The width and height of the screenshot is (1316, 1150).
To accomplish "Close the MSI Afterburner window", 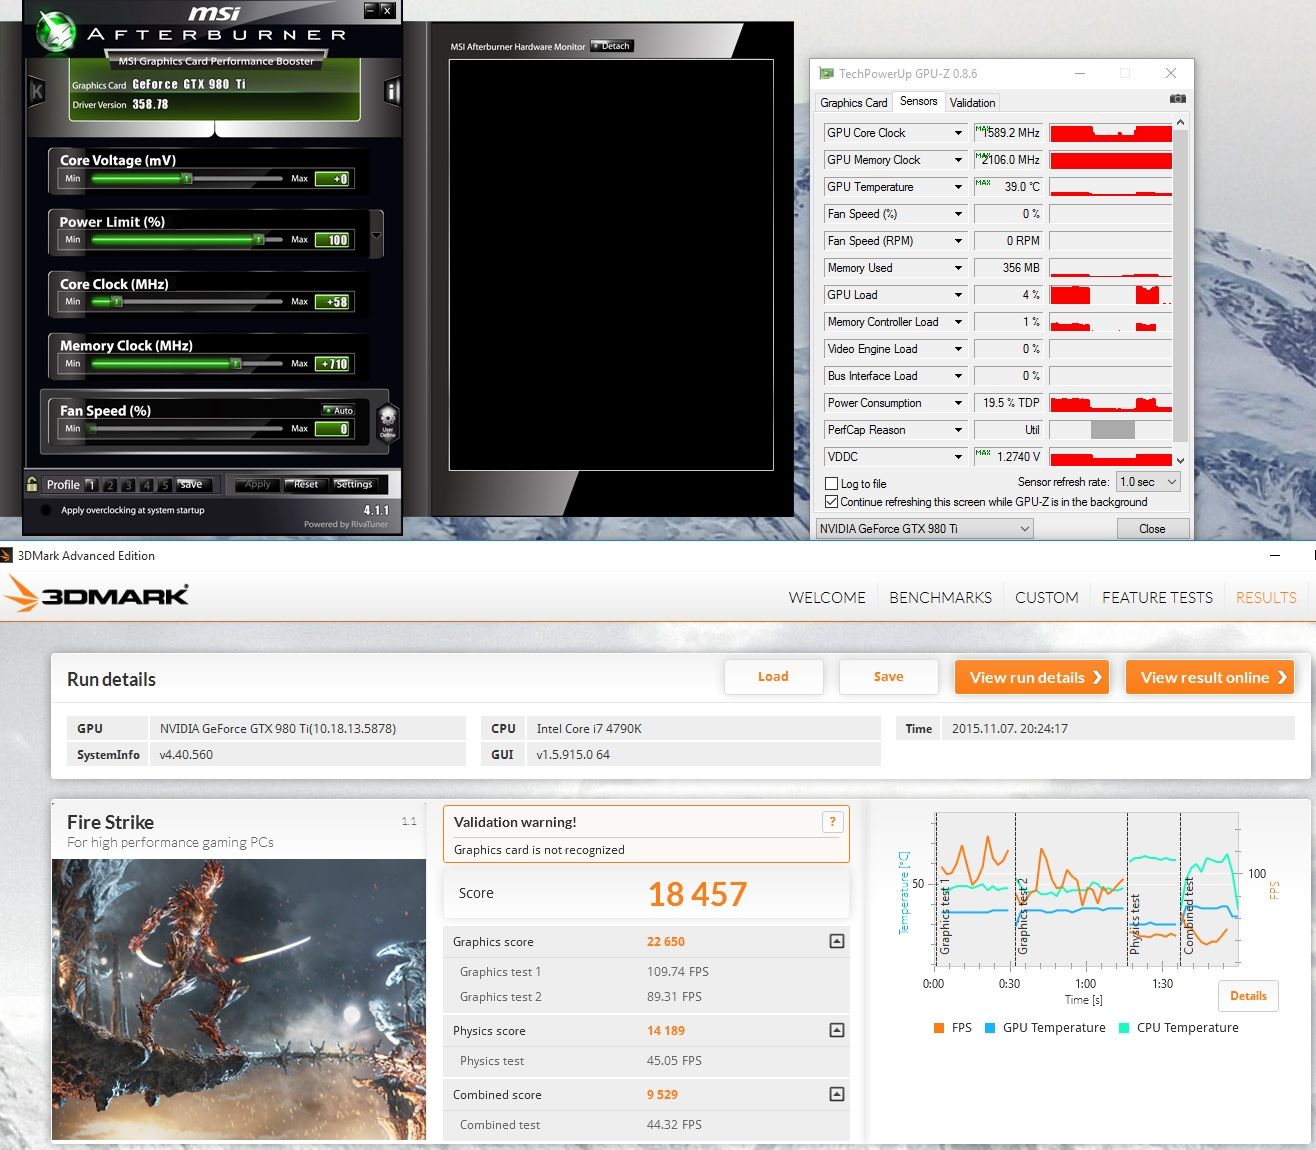I will (387, 11).
